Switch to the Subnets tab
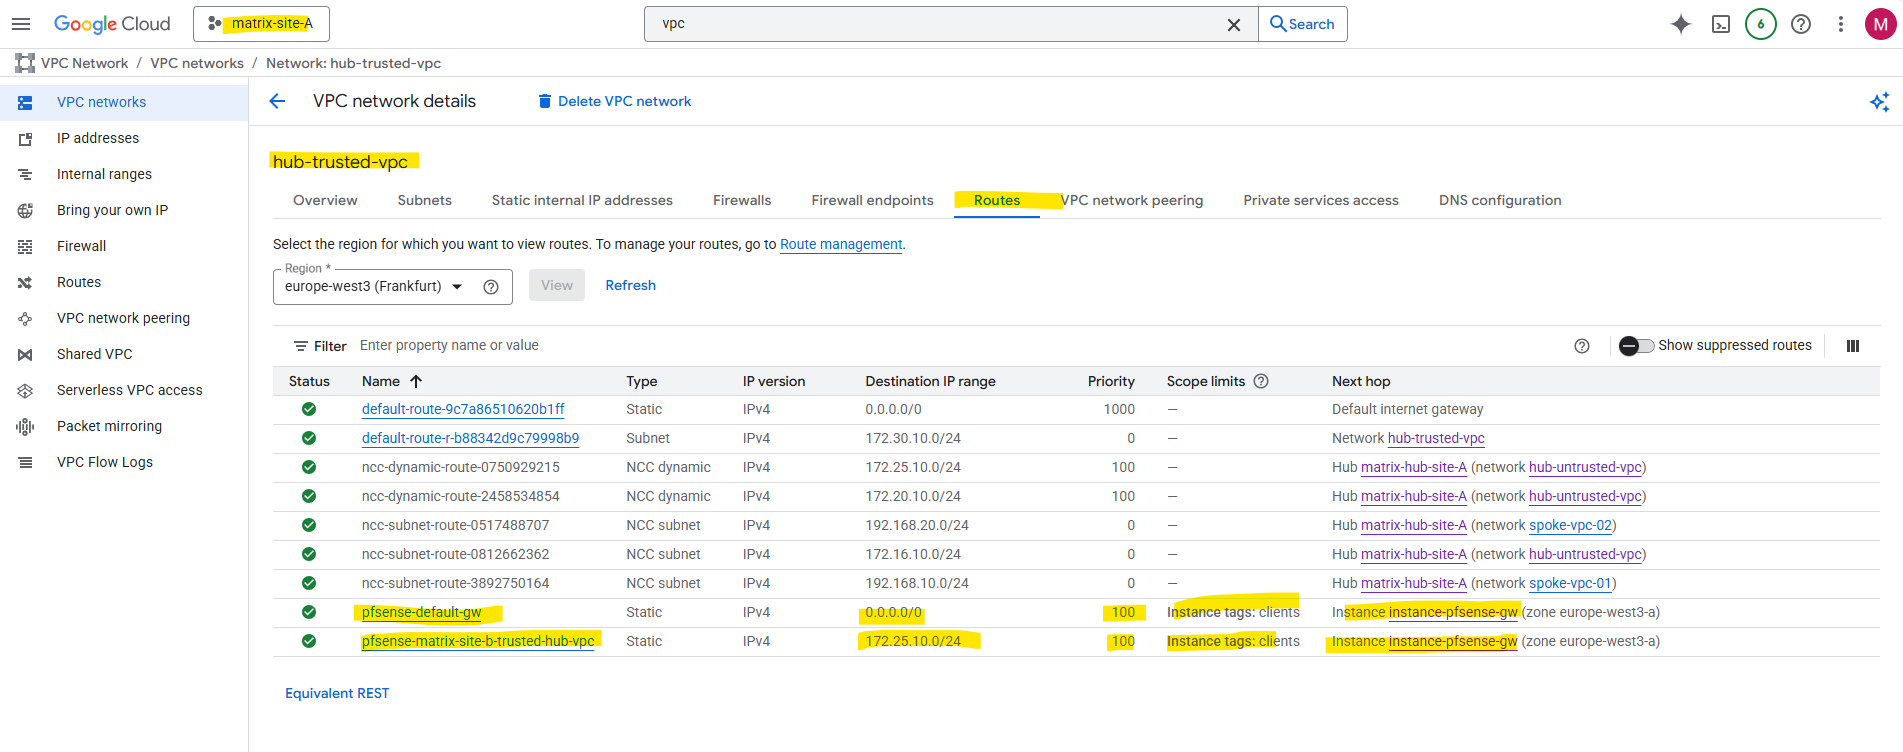The height and width of the screenshot is (752, 1903). click(424, 200)
